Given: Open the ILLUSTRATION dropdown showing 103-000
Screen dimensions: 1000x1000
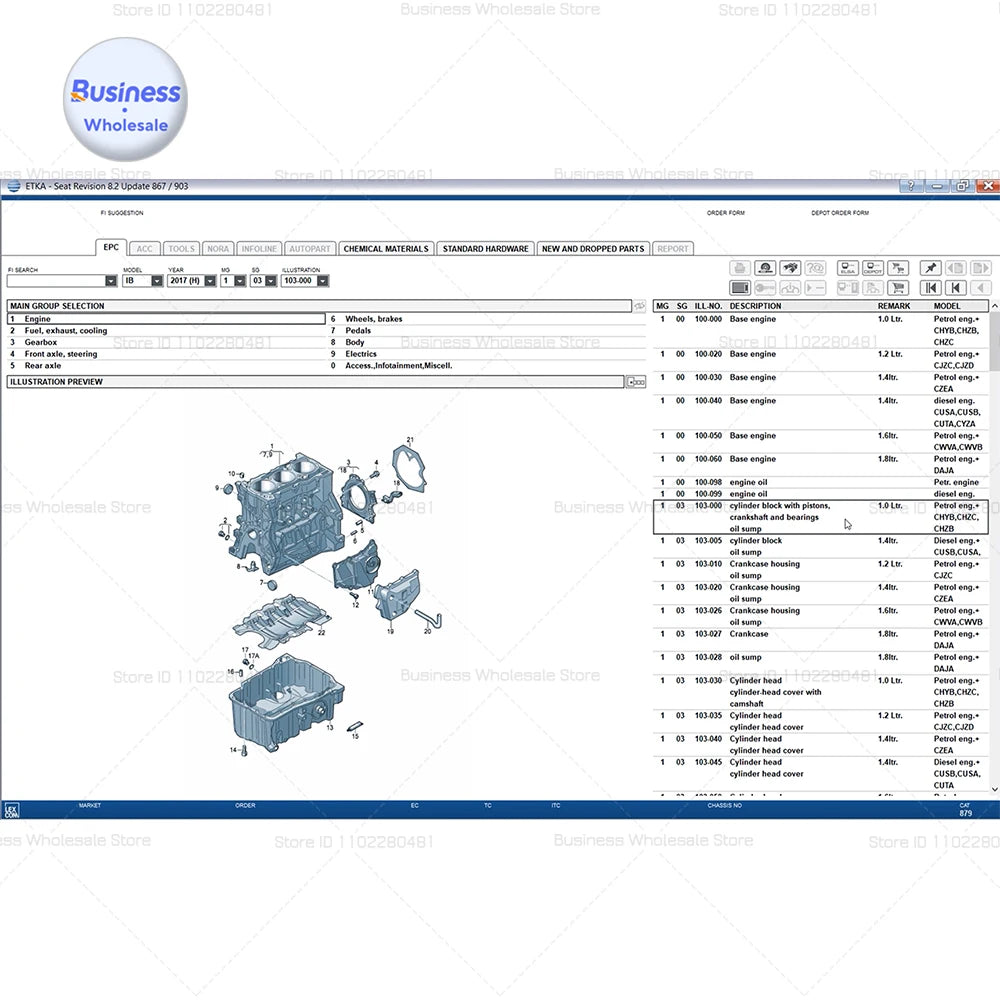Looking at the screenshot, I should tap(322, 281).
